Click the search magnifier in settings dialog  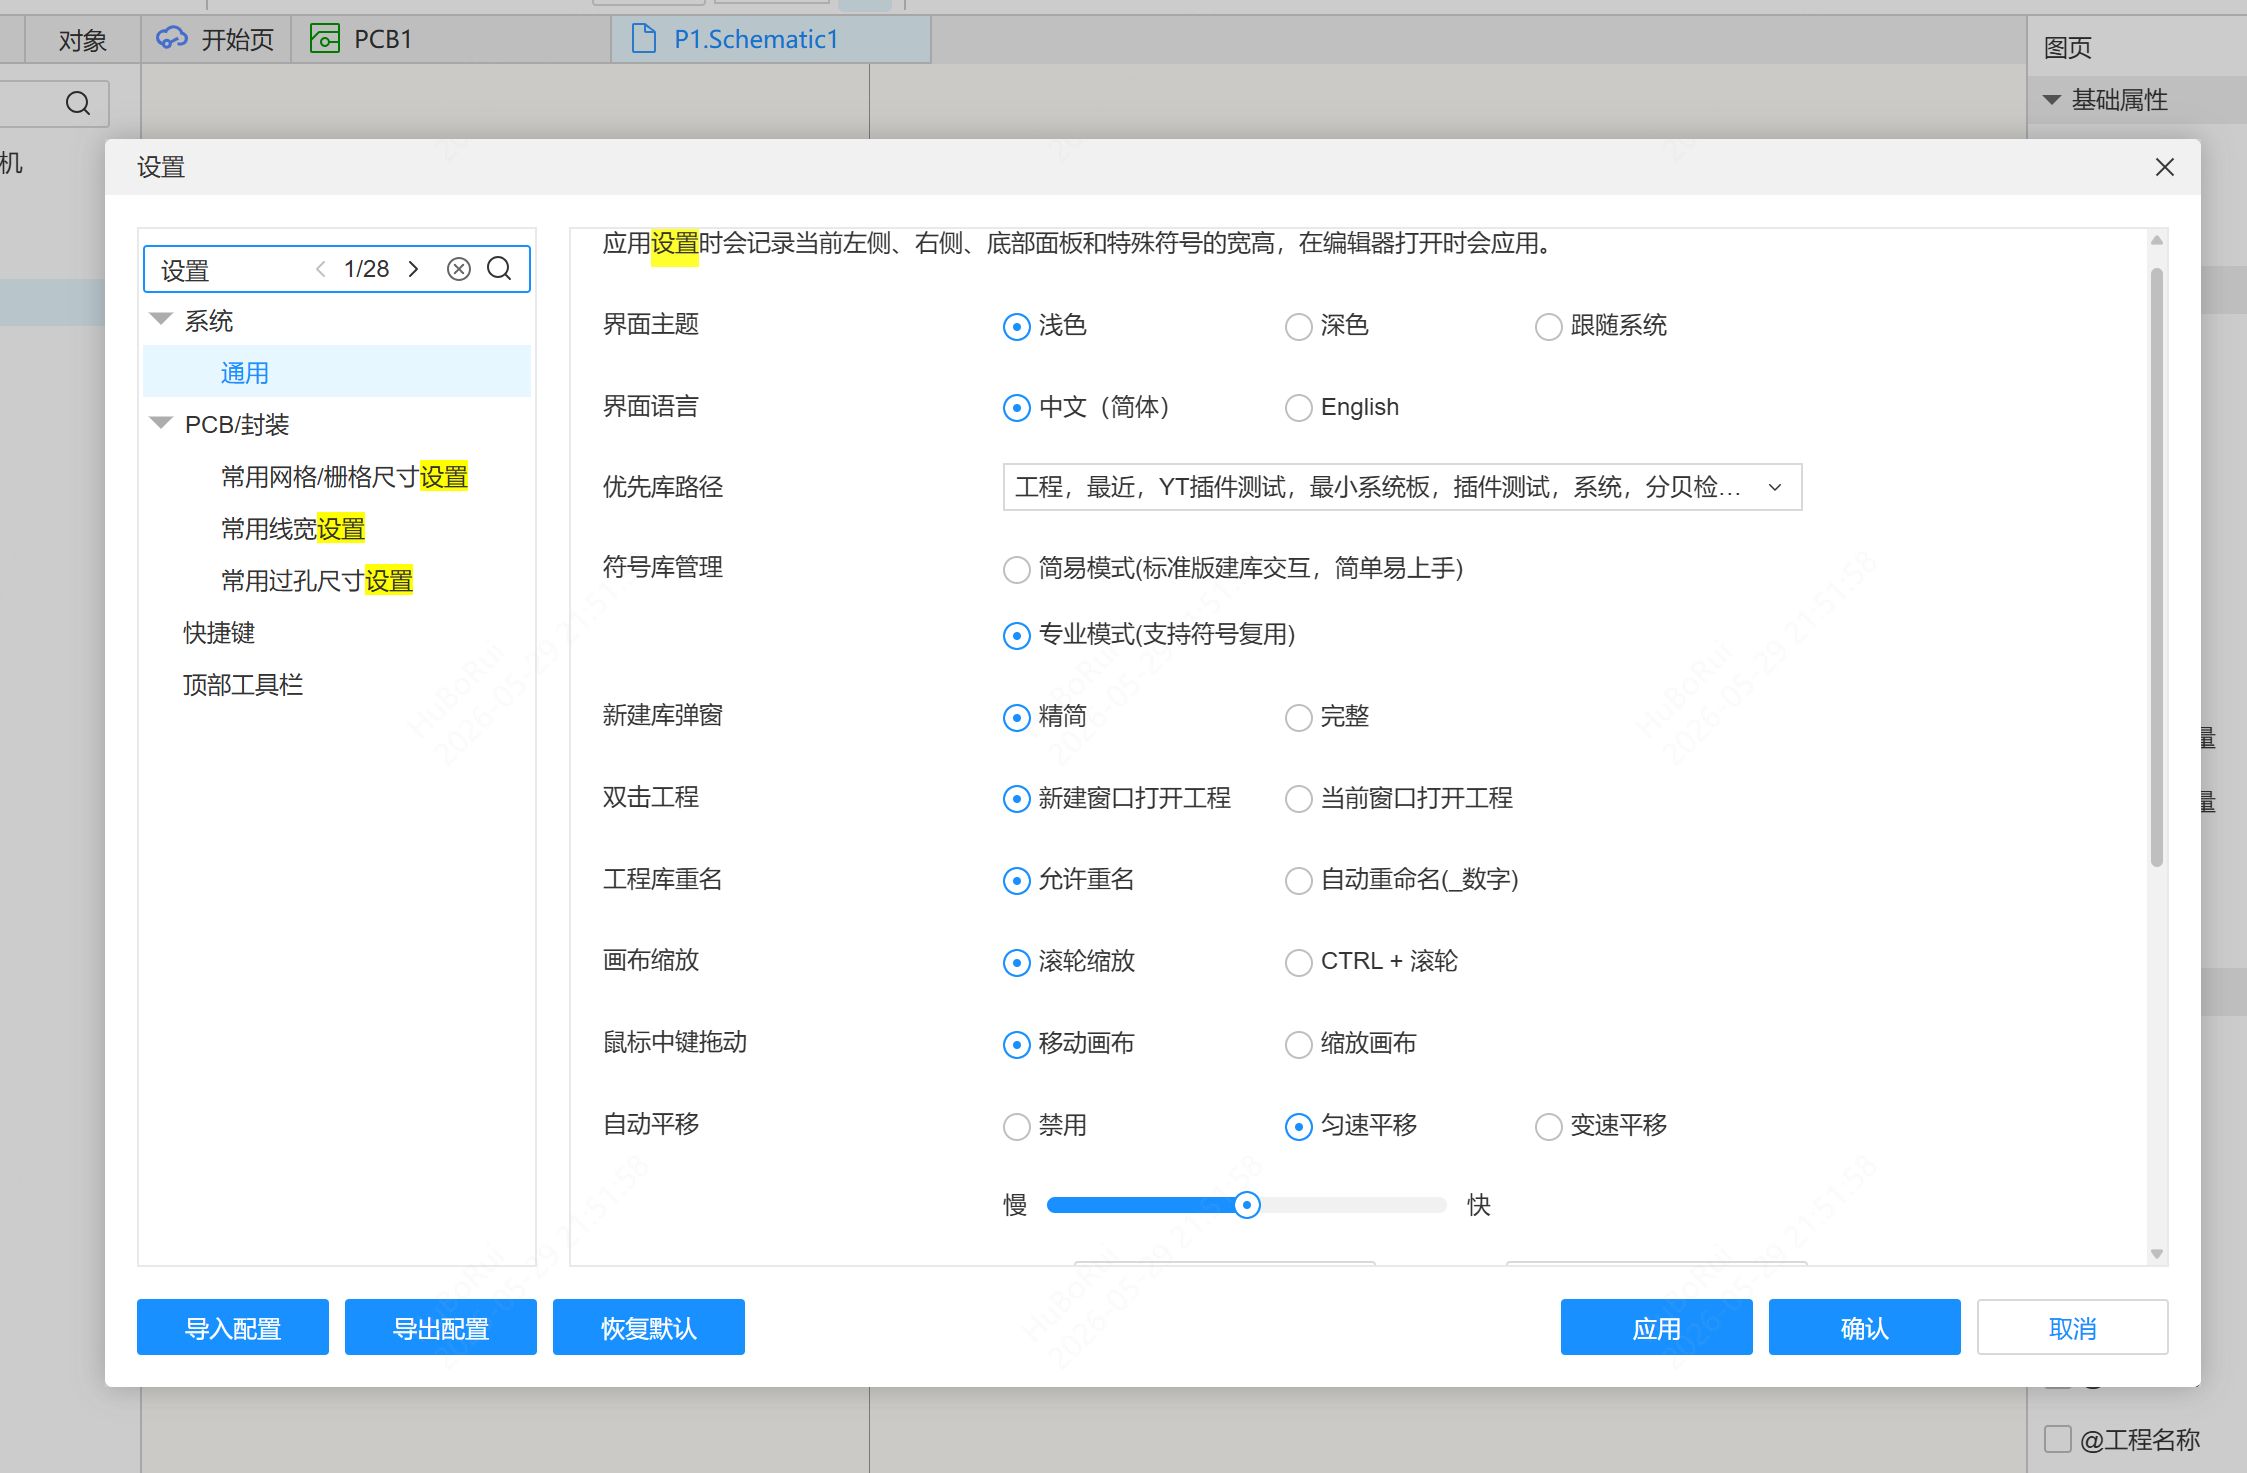tap(499, 269)
